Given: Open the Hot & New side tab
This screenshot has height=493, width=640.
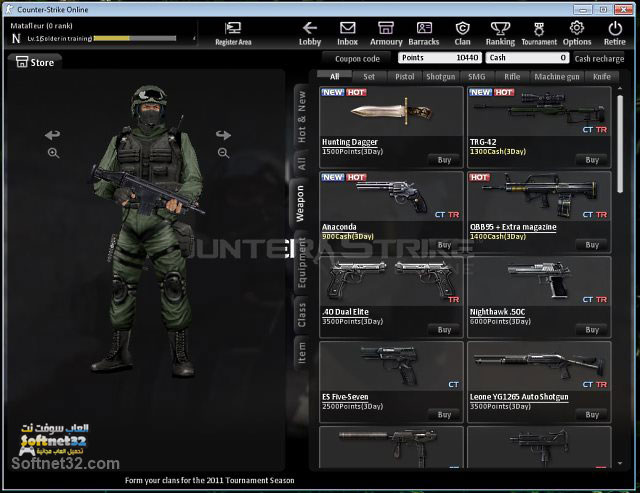Looking at the screenshot, I should pos(301,117).
